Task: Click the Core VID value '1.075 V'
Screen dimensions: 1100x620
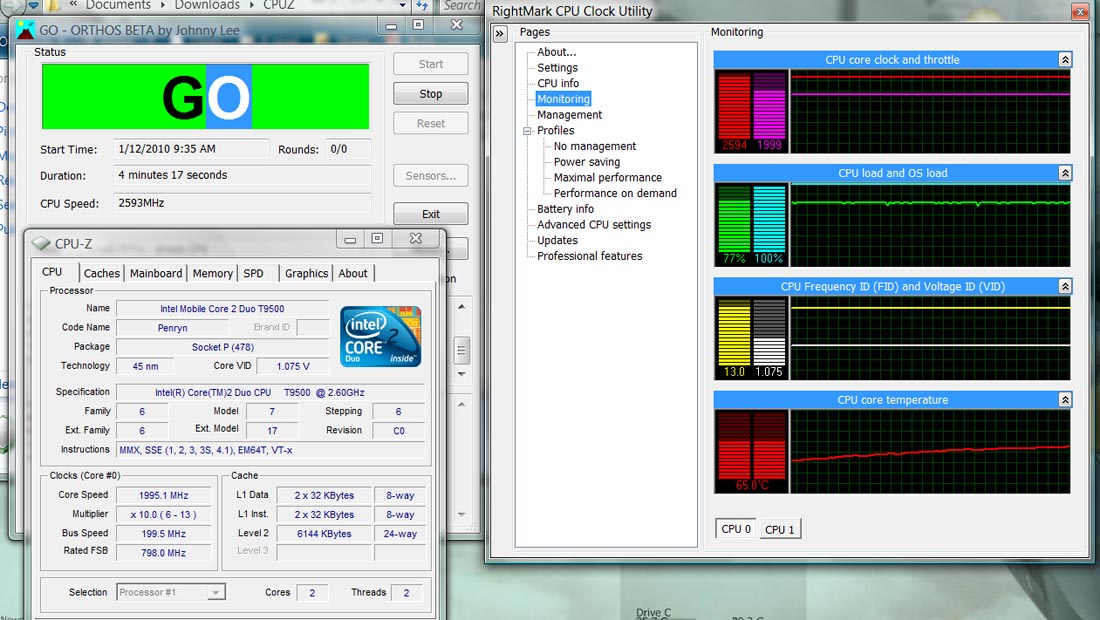Action: [x=293, y=366]
